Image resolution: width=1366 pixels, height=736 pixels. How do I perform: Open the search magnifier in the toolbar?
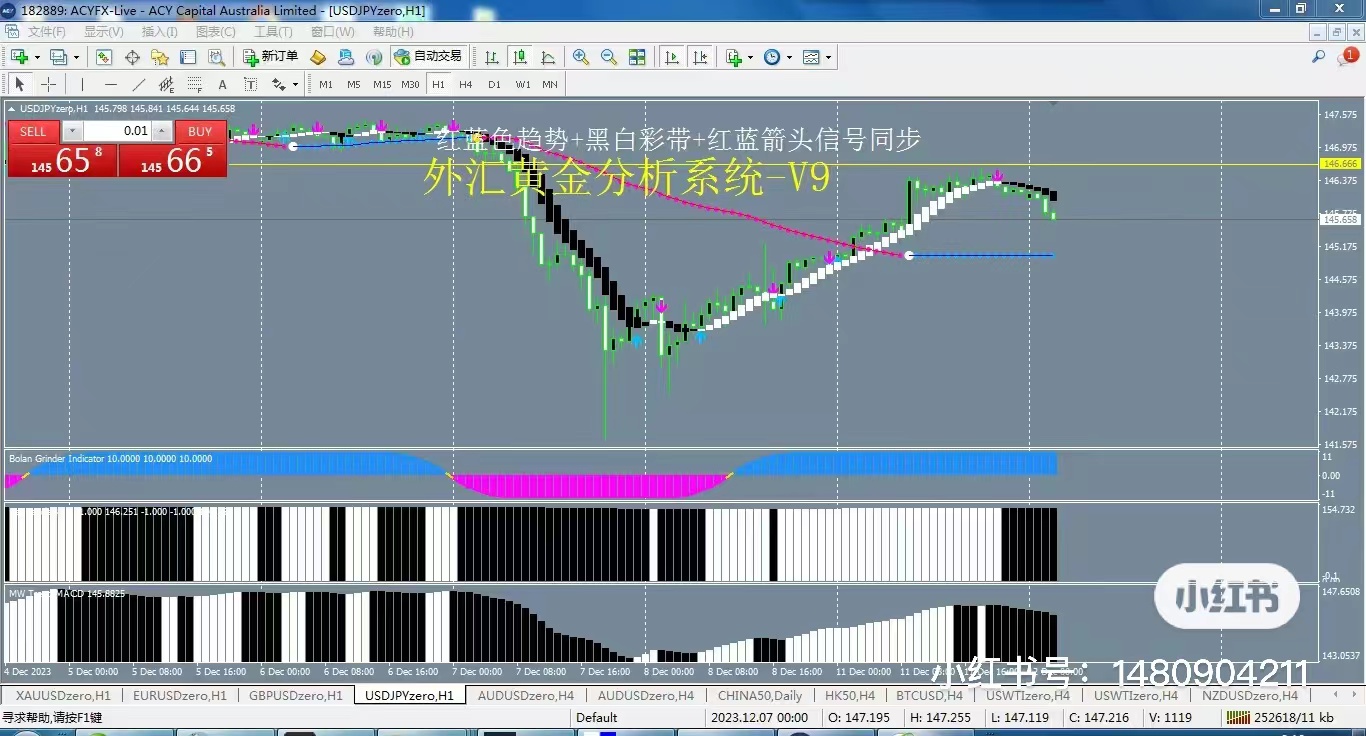(1319, 57)
